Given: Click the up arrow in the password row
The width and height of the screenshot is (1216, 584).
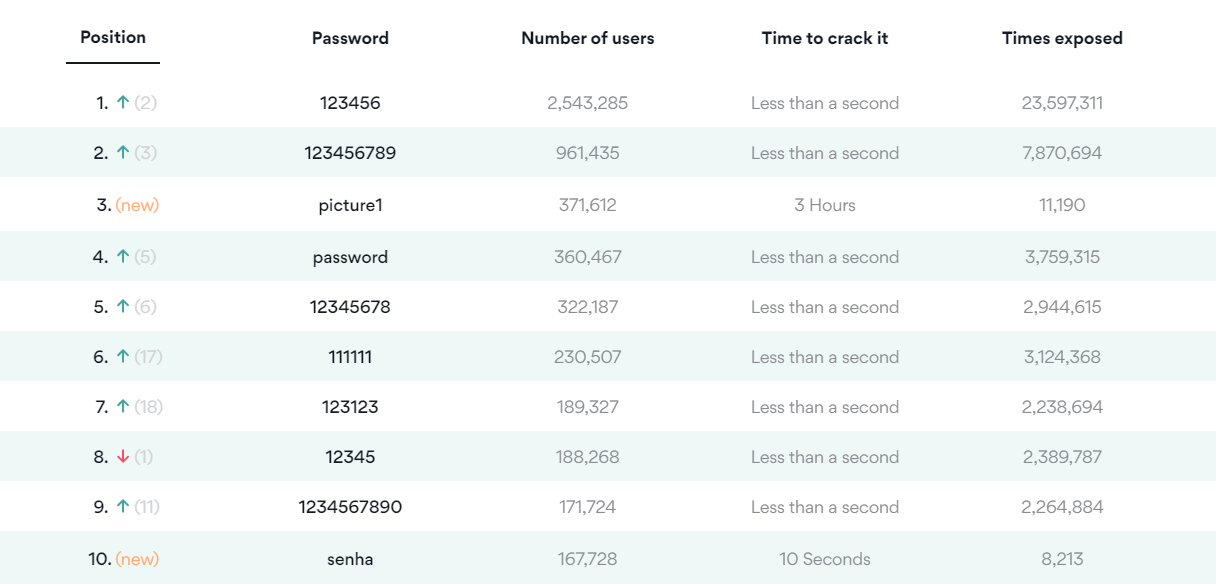Looking at the screenshot, I should (123, 257).
